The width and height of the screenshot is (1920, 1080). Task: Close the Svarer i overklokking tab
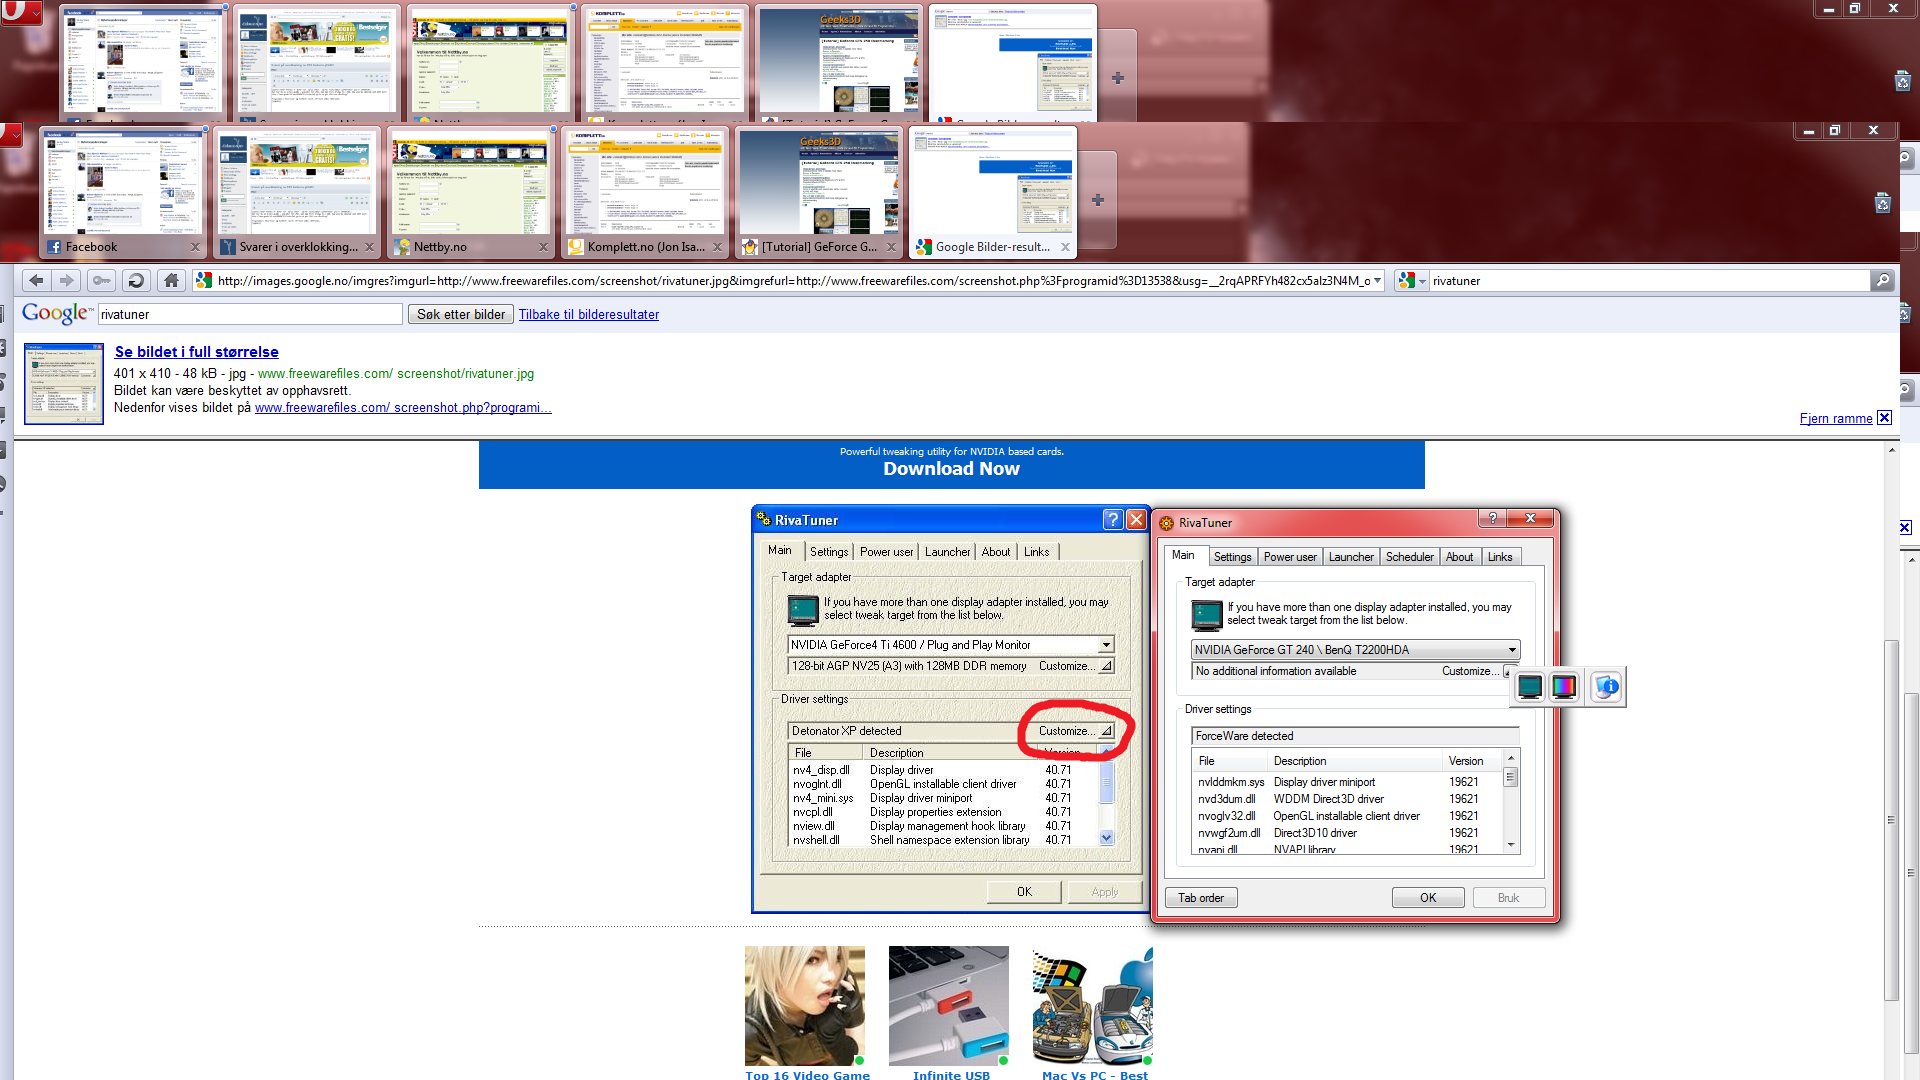369,247
